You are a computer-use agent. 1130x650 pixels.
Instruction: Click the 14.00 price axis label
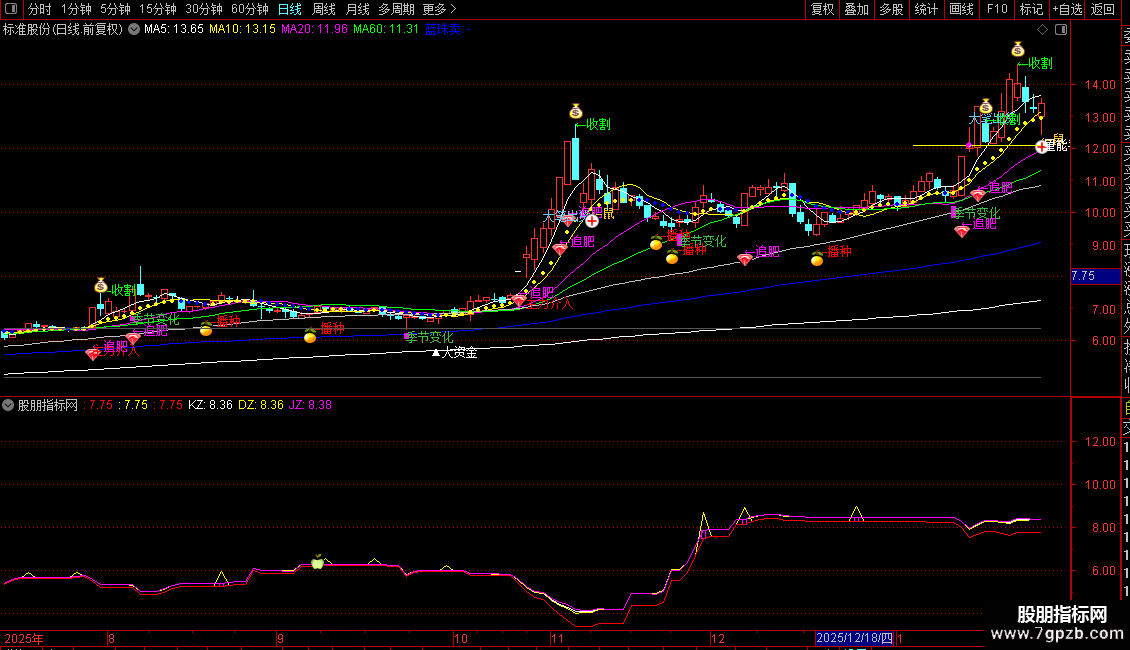(x=1100, y=84)
